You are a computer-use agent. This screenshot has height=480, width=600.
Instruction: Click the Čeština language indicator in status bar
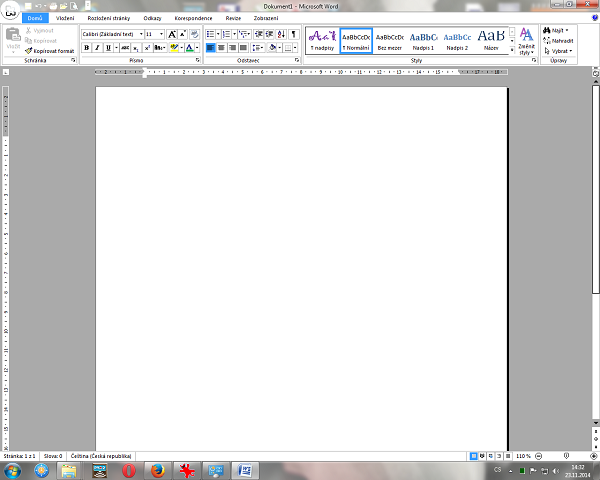click(x=101, y=455)
